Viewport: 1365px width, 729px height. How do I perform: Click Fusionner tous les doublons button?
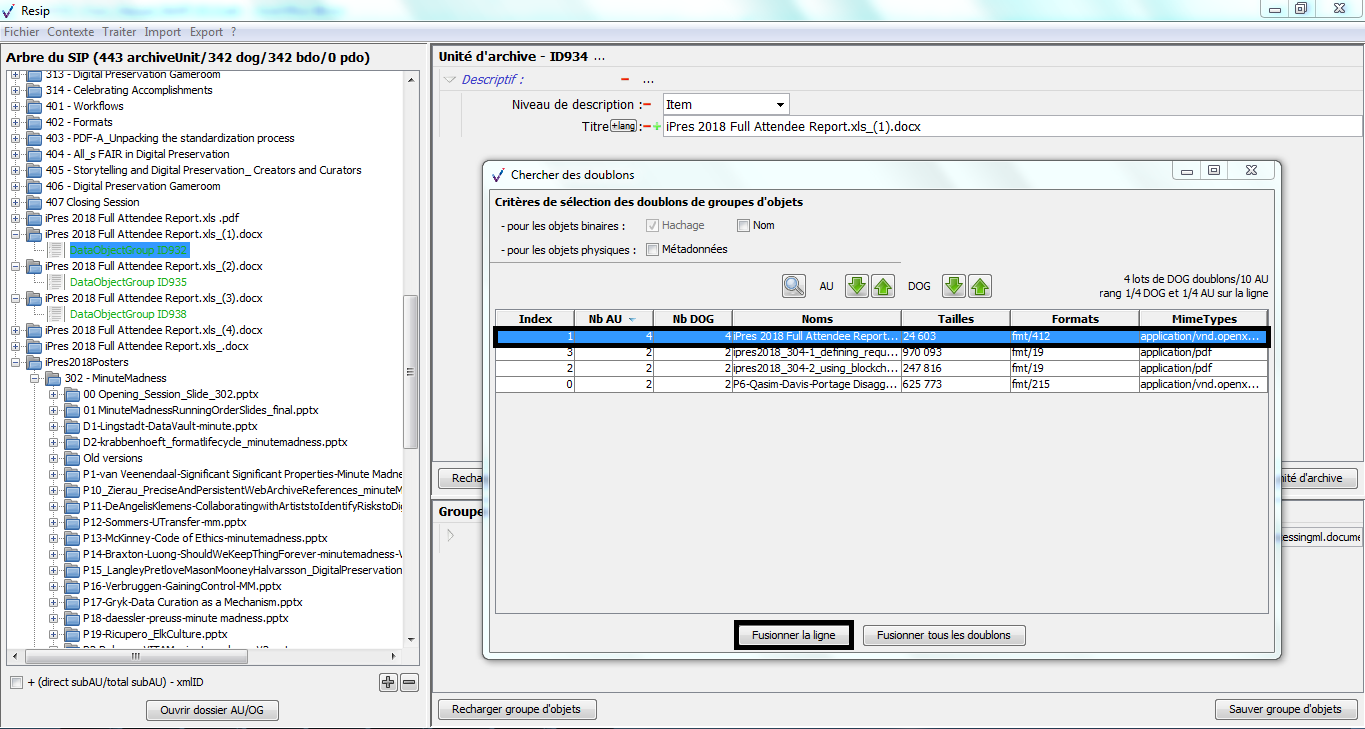point(944,635)
